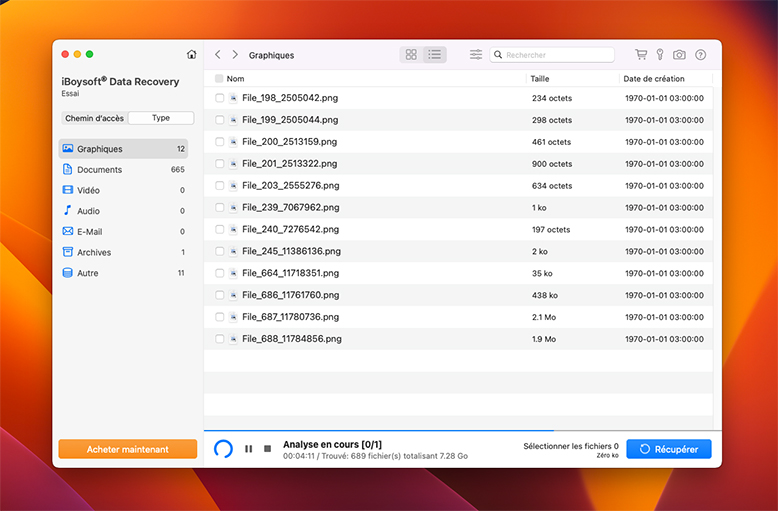The width and height of the screenshot is (778, 511).
Task: Click the Rechercher search field
Action: 552,55
